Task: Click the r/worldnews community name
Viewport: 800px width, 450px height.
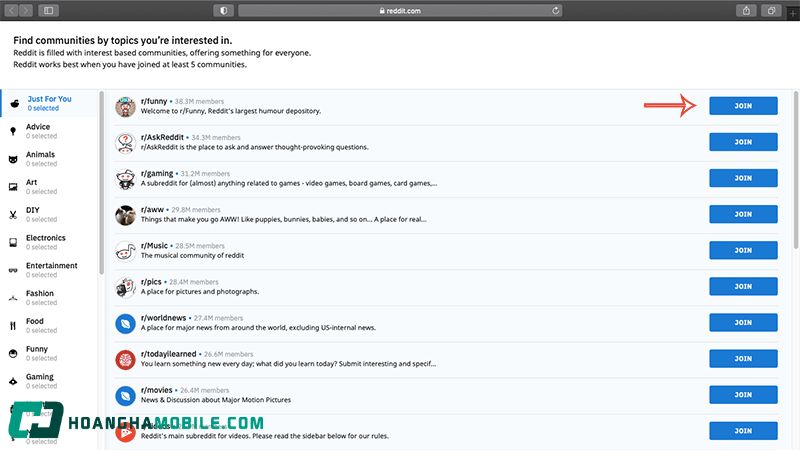Action: coord(163,318)
